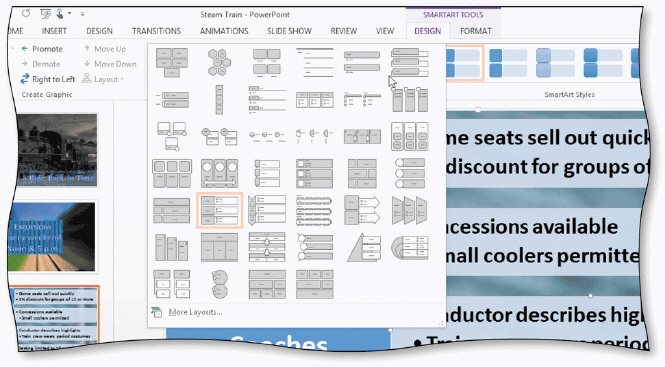Select the steam train title slide thumbnail
The image size is (665, 367).
point(57,150)
